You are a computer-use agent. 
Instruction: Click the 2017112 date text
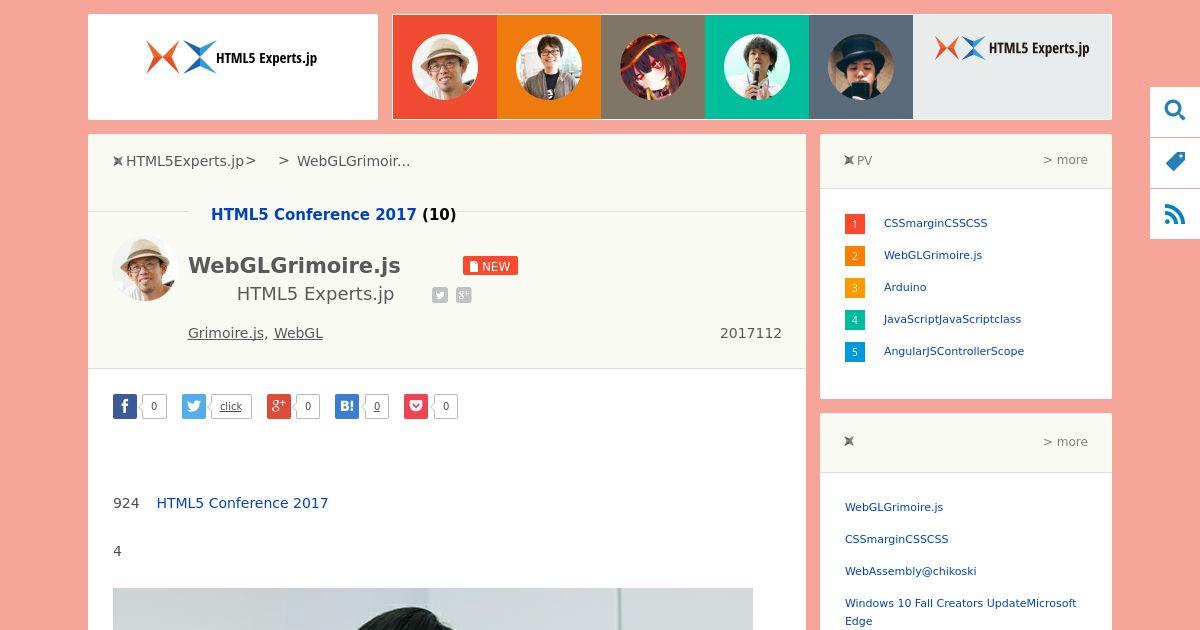[751, 333]
